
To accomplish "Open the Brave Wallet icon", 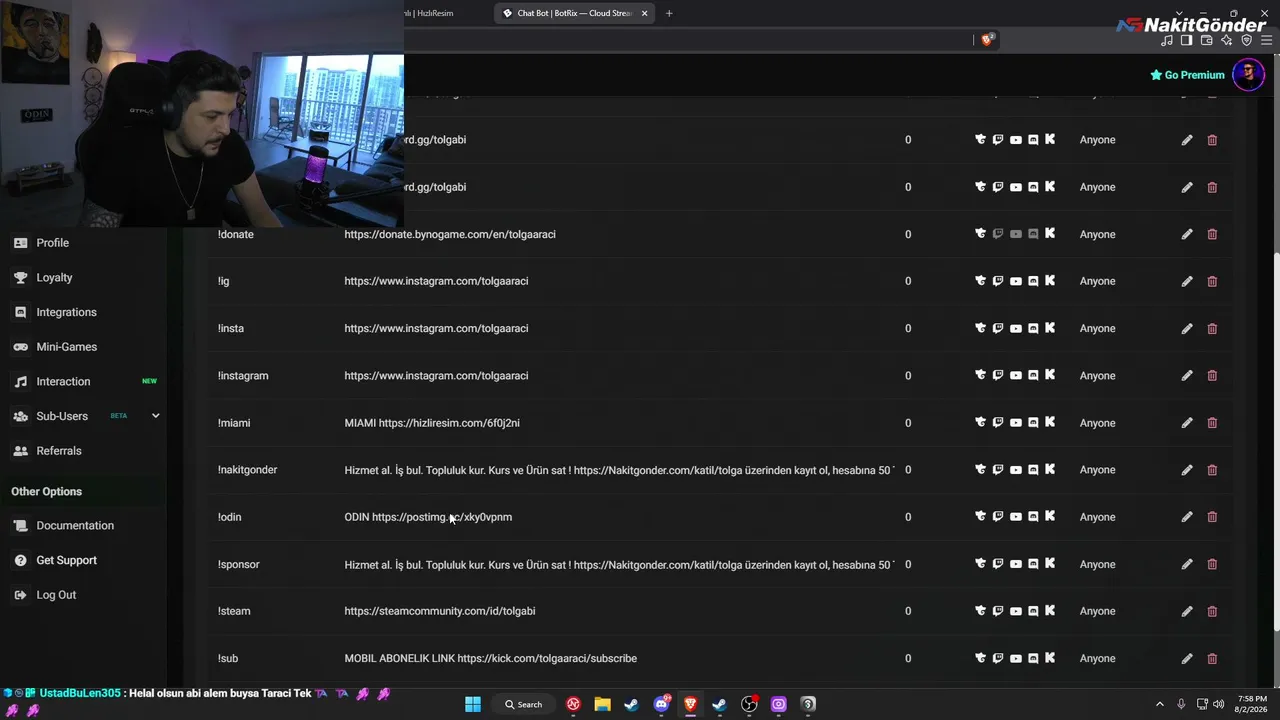I will 1206,41.
